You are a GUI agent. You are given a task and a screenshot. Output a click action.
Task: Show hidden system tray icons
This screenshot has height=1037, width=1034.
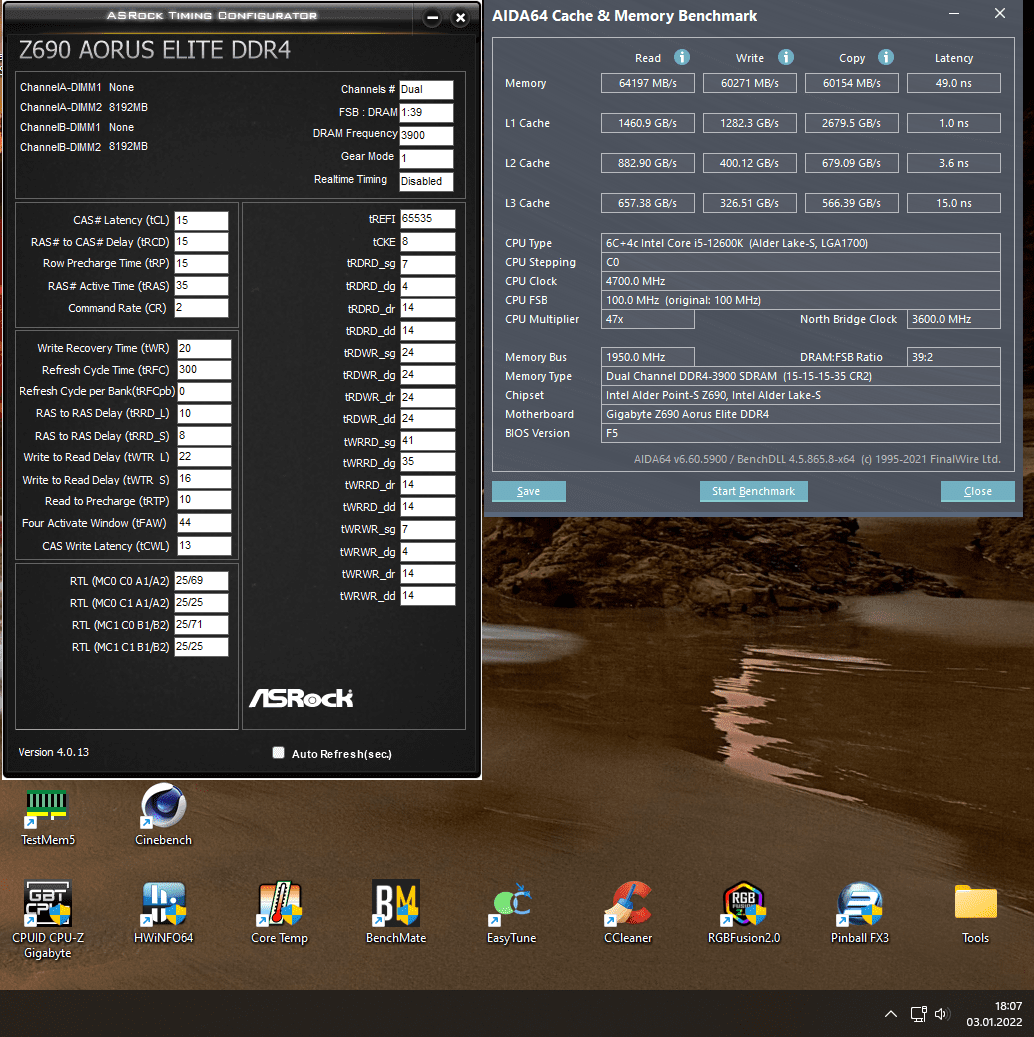point(890,1014)
